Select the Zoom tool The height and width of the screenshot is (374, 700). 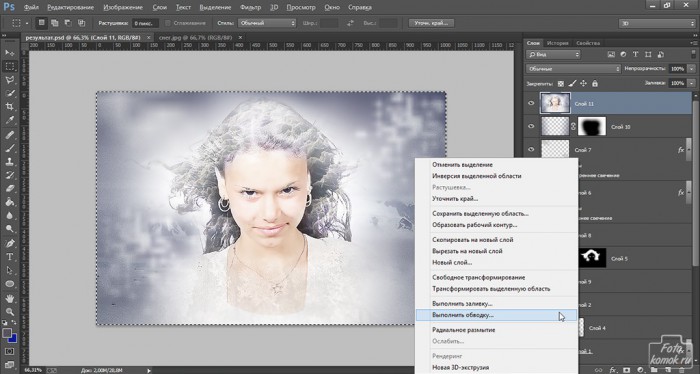point(9,312)
